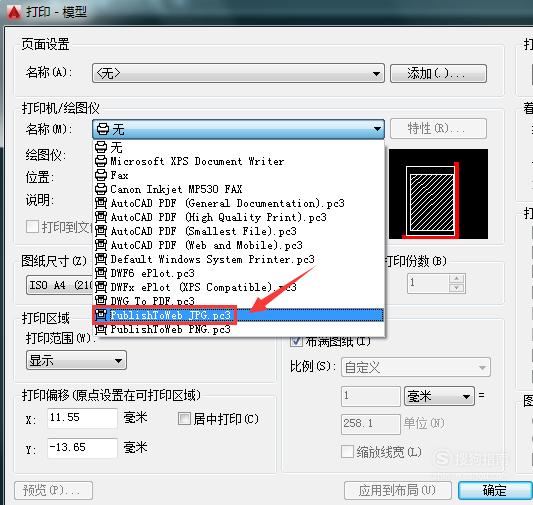
Task: Click plotter icon beside PublishToWeb PNG.pc3
Action: tap(101, 329)
